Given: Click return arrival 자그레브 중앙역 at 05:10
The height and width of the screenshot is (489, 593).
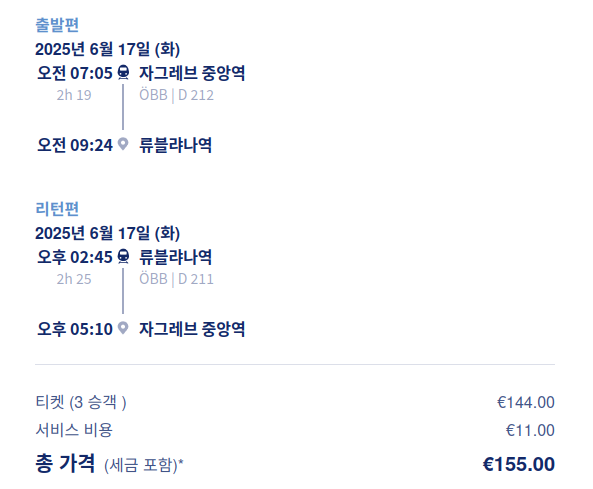Looking at the screenshot, I should point(192,329).
